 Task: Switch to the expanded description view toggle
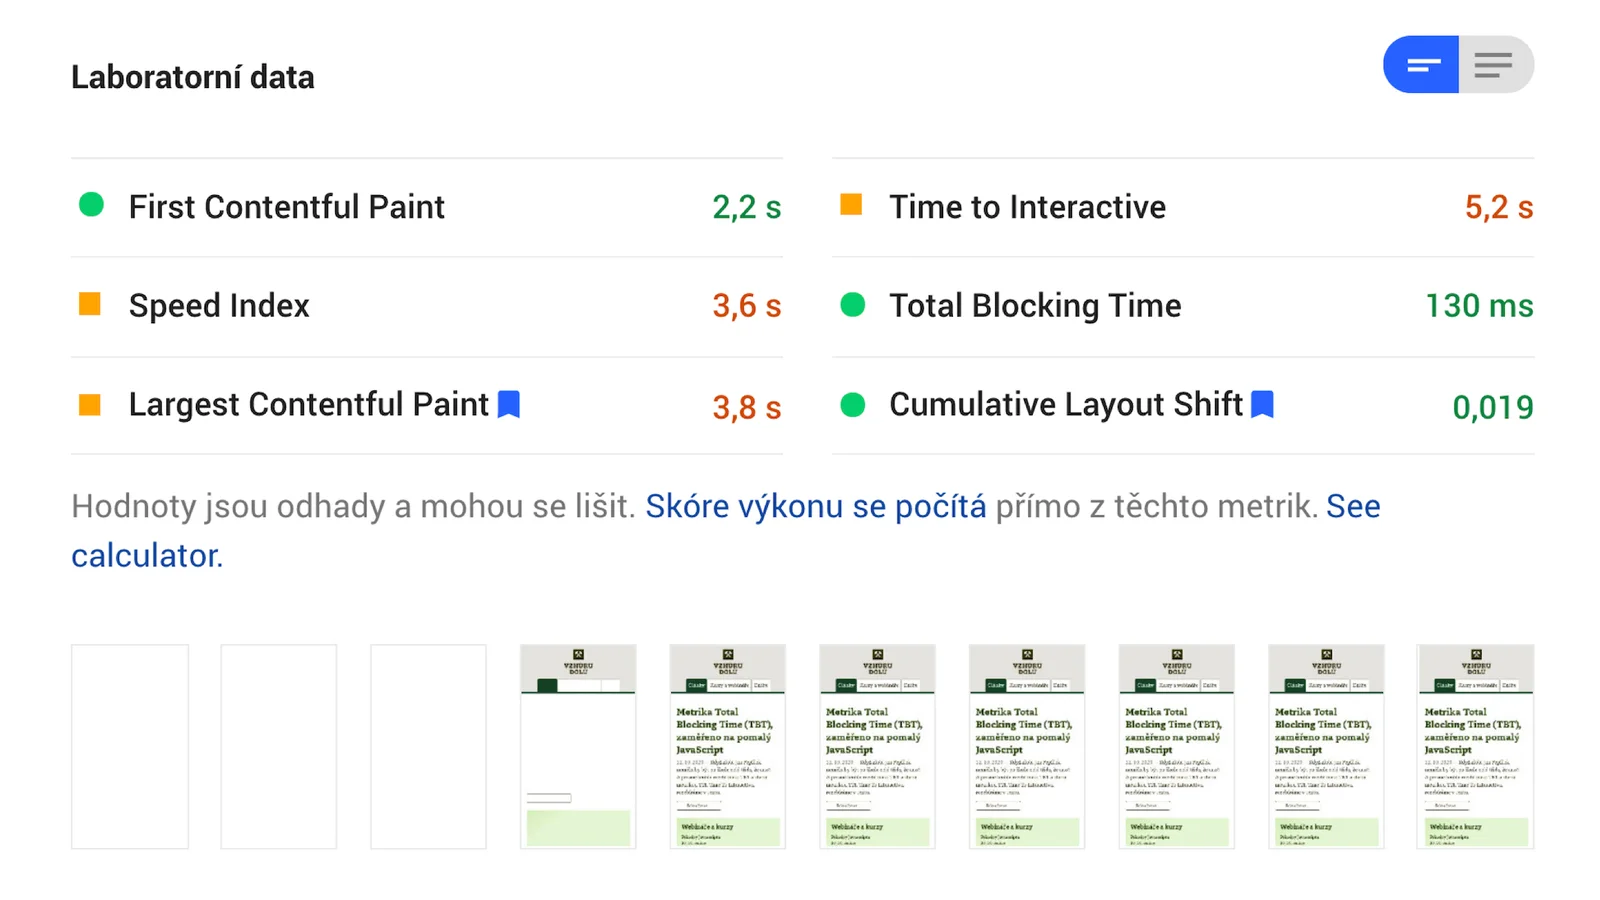1494,65
